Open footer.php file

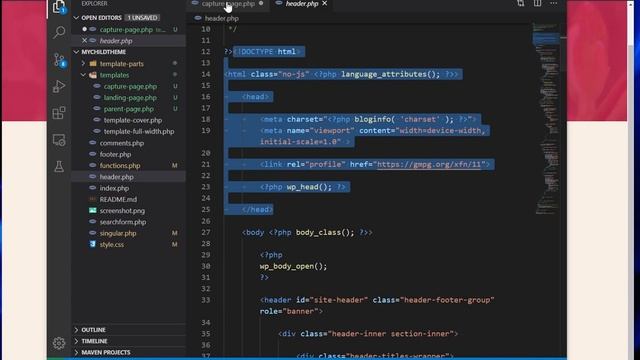pyautogui.click(x=115, y=154)
